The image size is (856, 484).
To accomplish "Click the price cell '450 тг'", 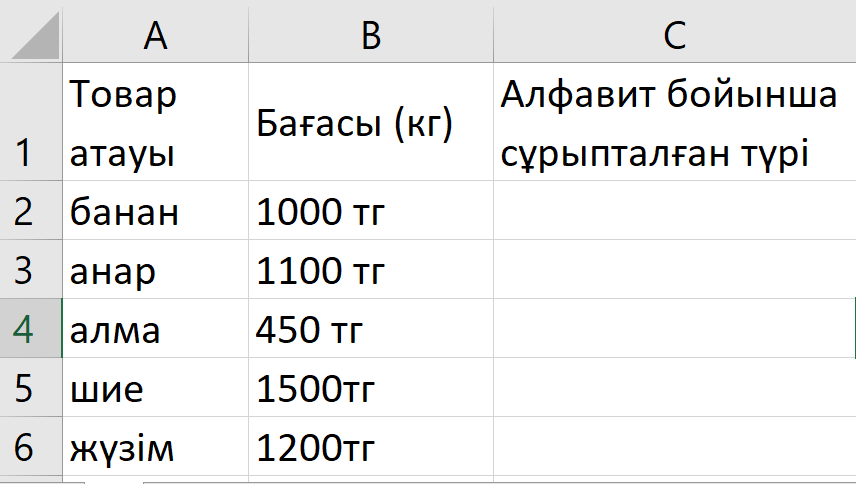I will (x=371, y=329).
